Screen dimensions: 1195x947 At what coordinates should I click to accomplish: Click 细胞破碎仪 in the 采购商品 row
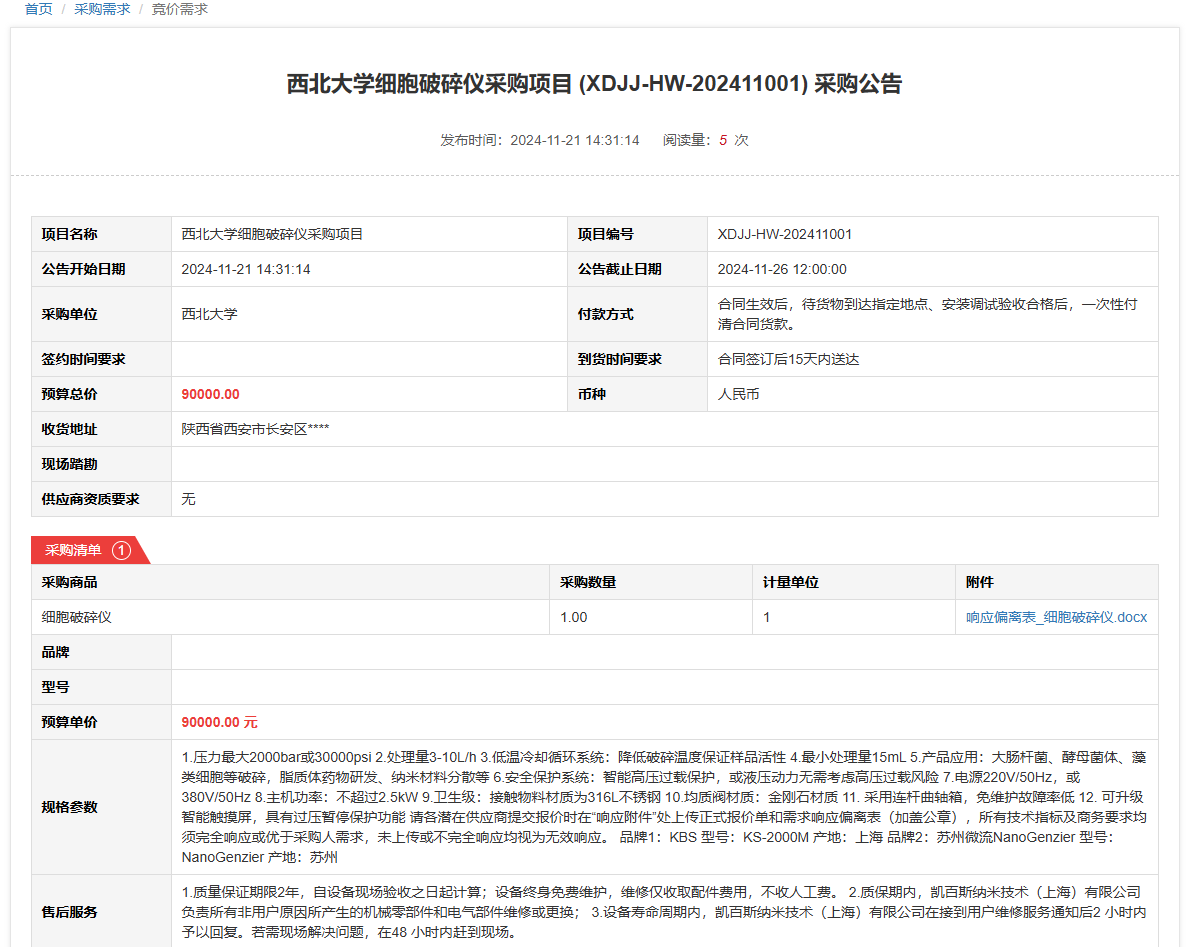click(77, 617)
